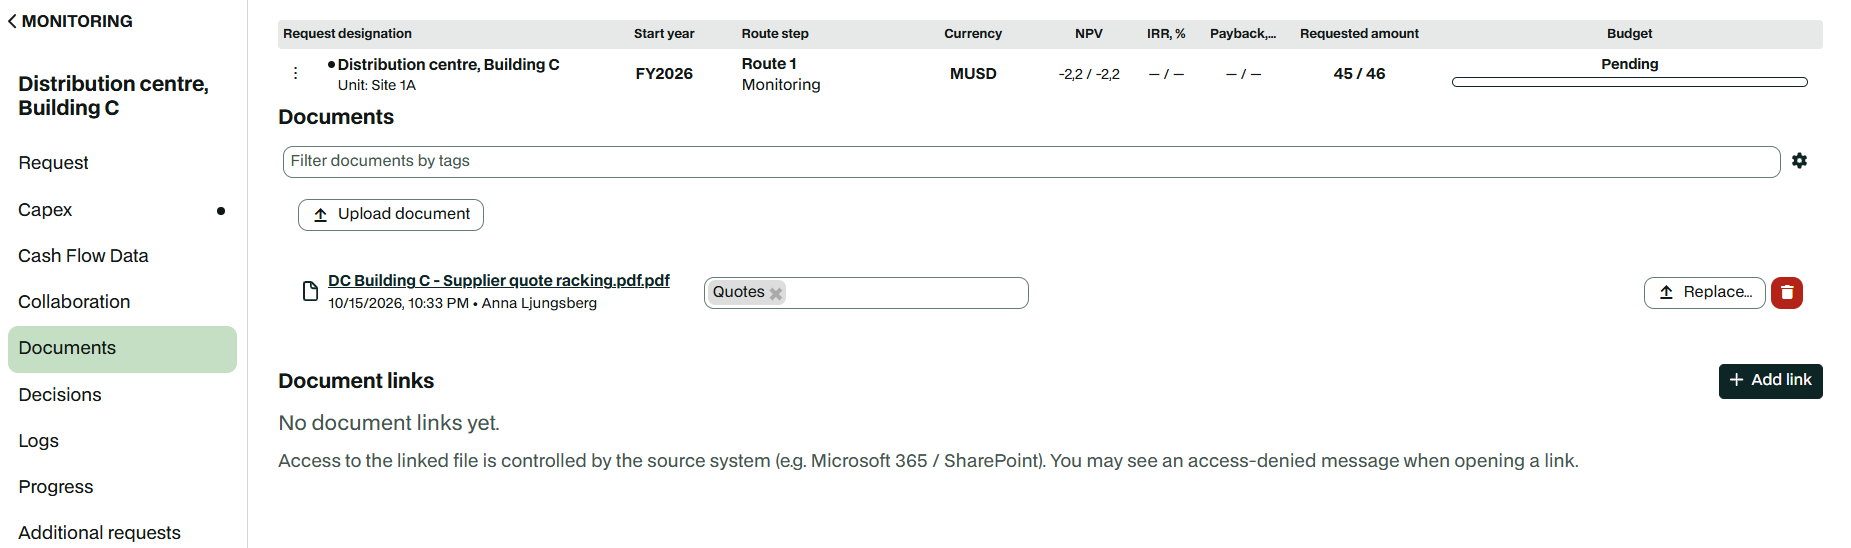Screen dimensions: 1851x548
Task: Add a document link
Action: 1770,381
